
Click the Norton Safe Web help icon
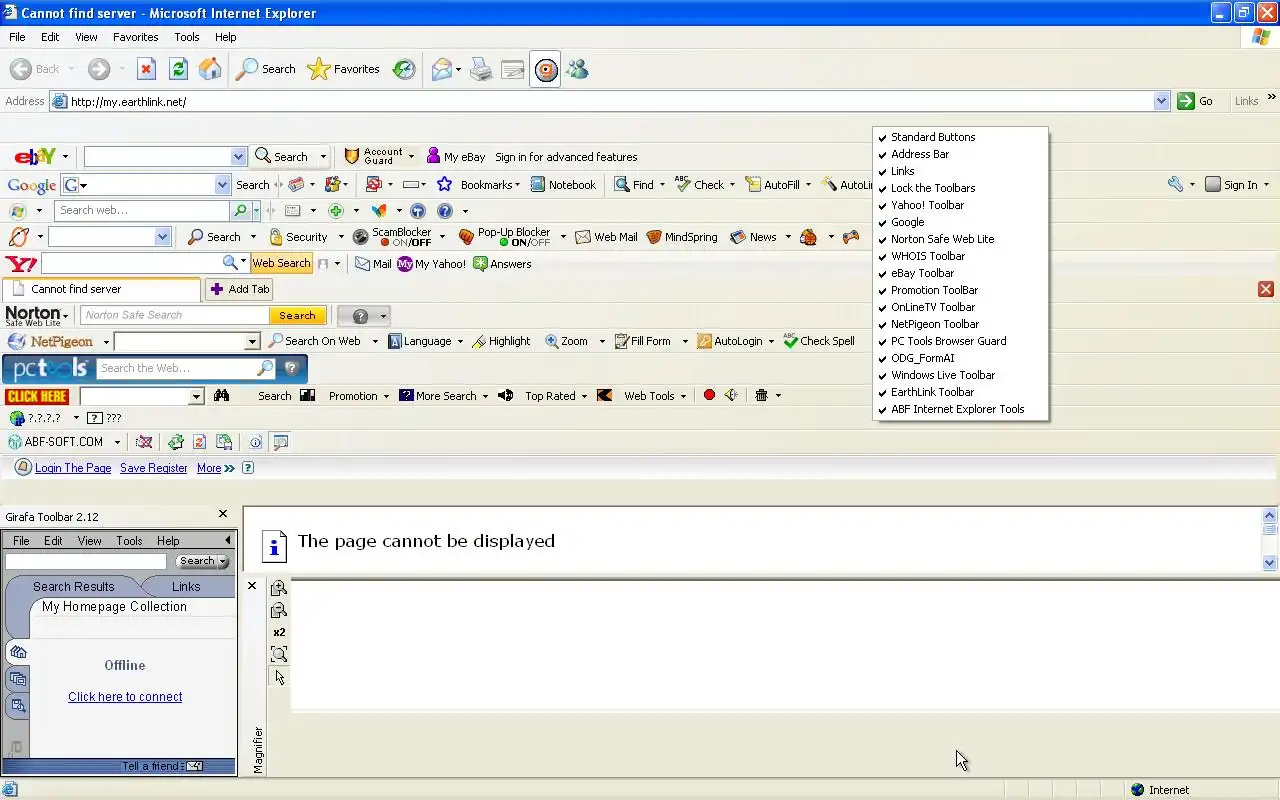click(361, 316)
